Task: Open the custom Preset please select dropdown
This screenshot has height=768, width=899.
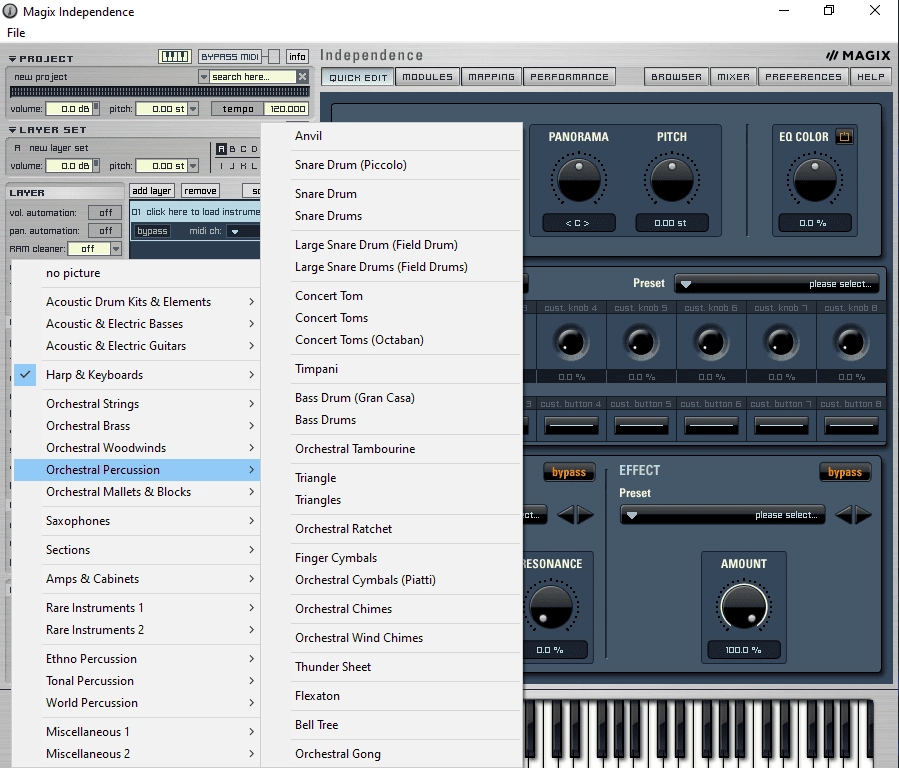Action: point(777,284)
